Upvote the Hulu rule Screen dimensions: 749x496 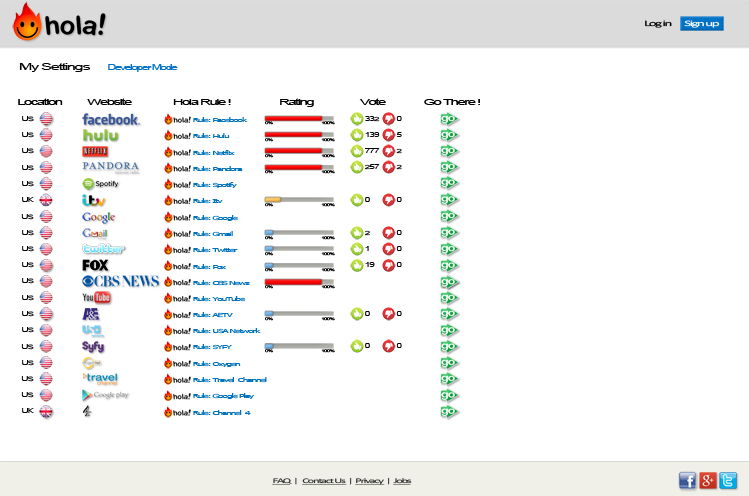[356, 135]
